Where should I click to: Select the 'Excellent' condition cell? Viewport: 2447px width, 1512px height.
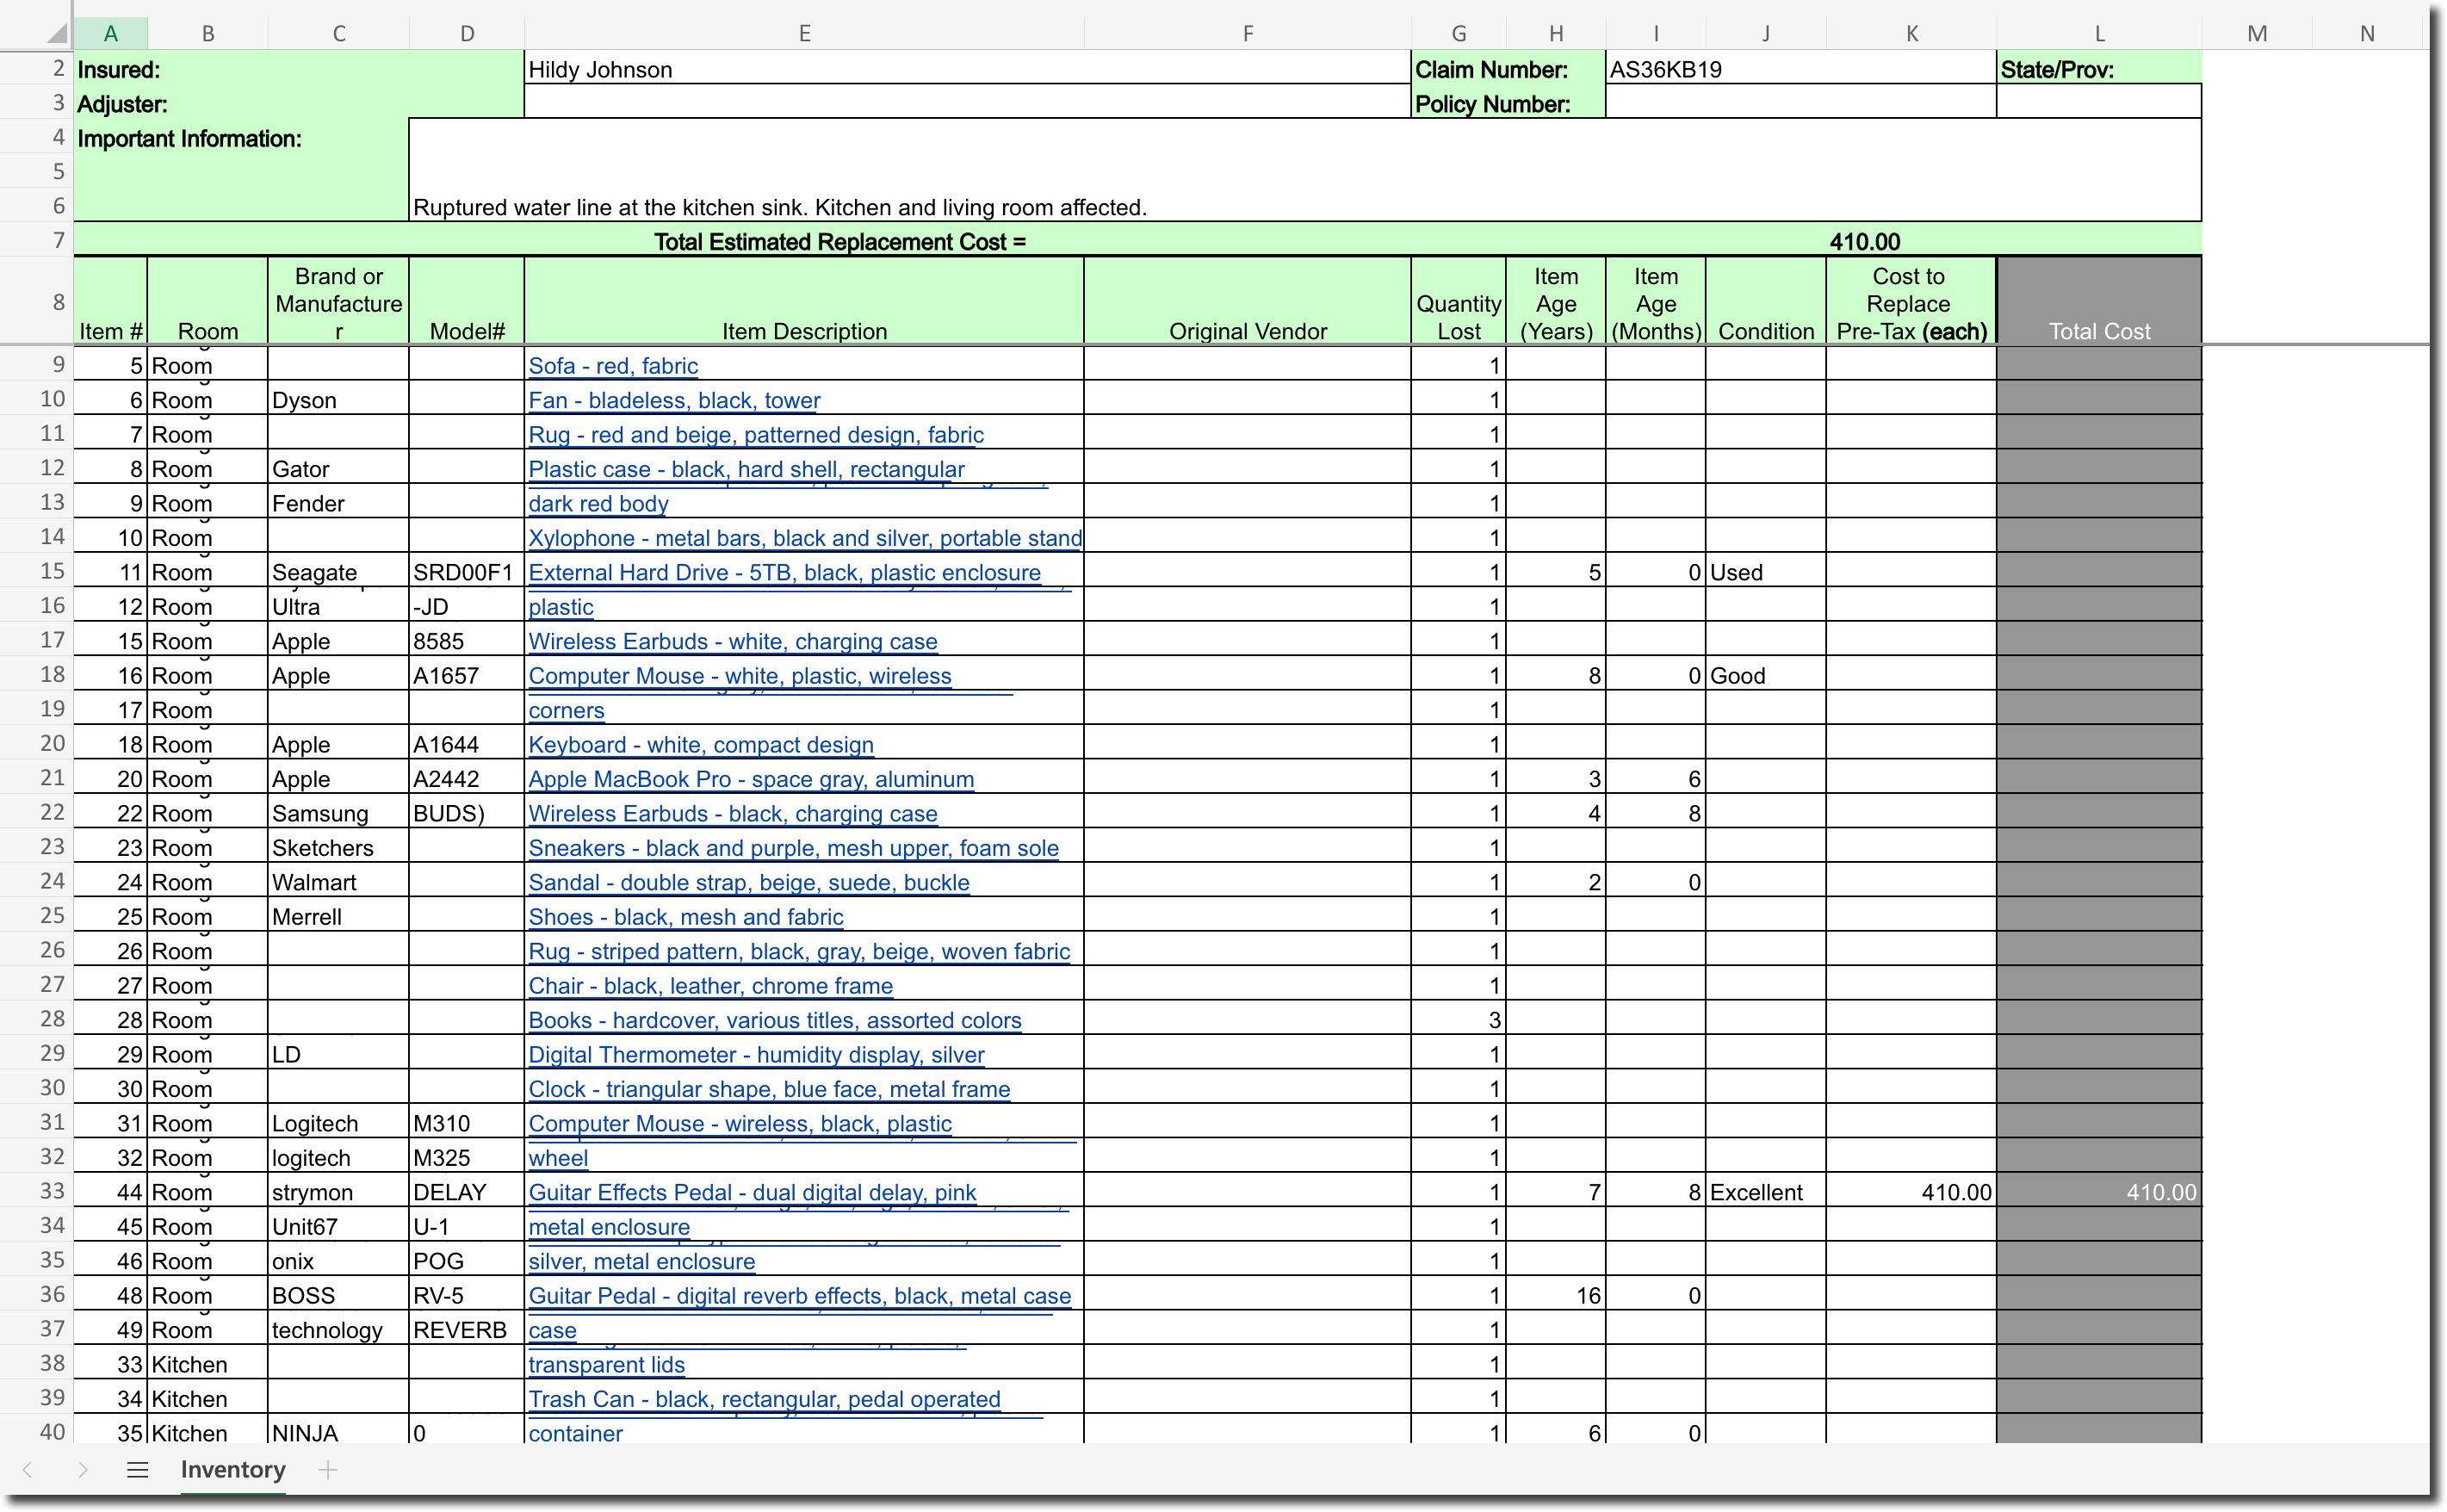click(x=1765, y=1192)
